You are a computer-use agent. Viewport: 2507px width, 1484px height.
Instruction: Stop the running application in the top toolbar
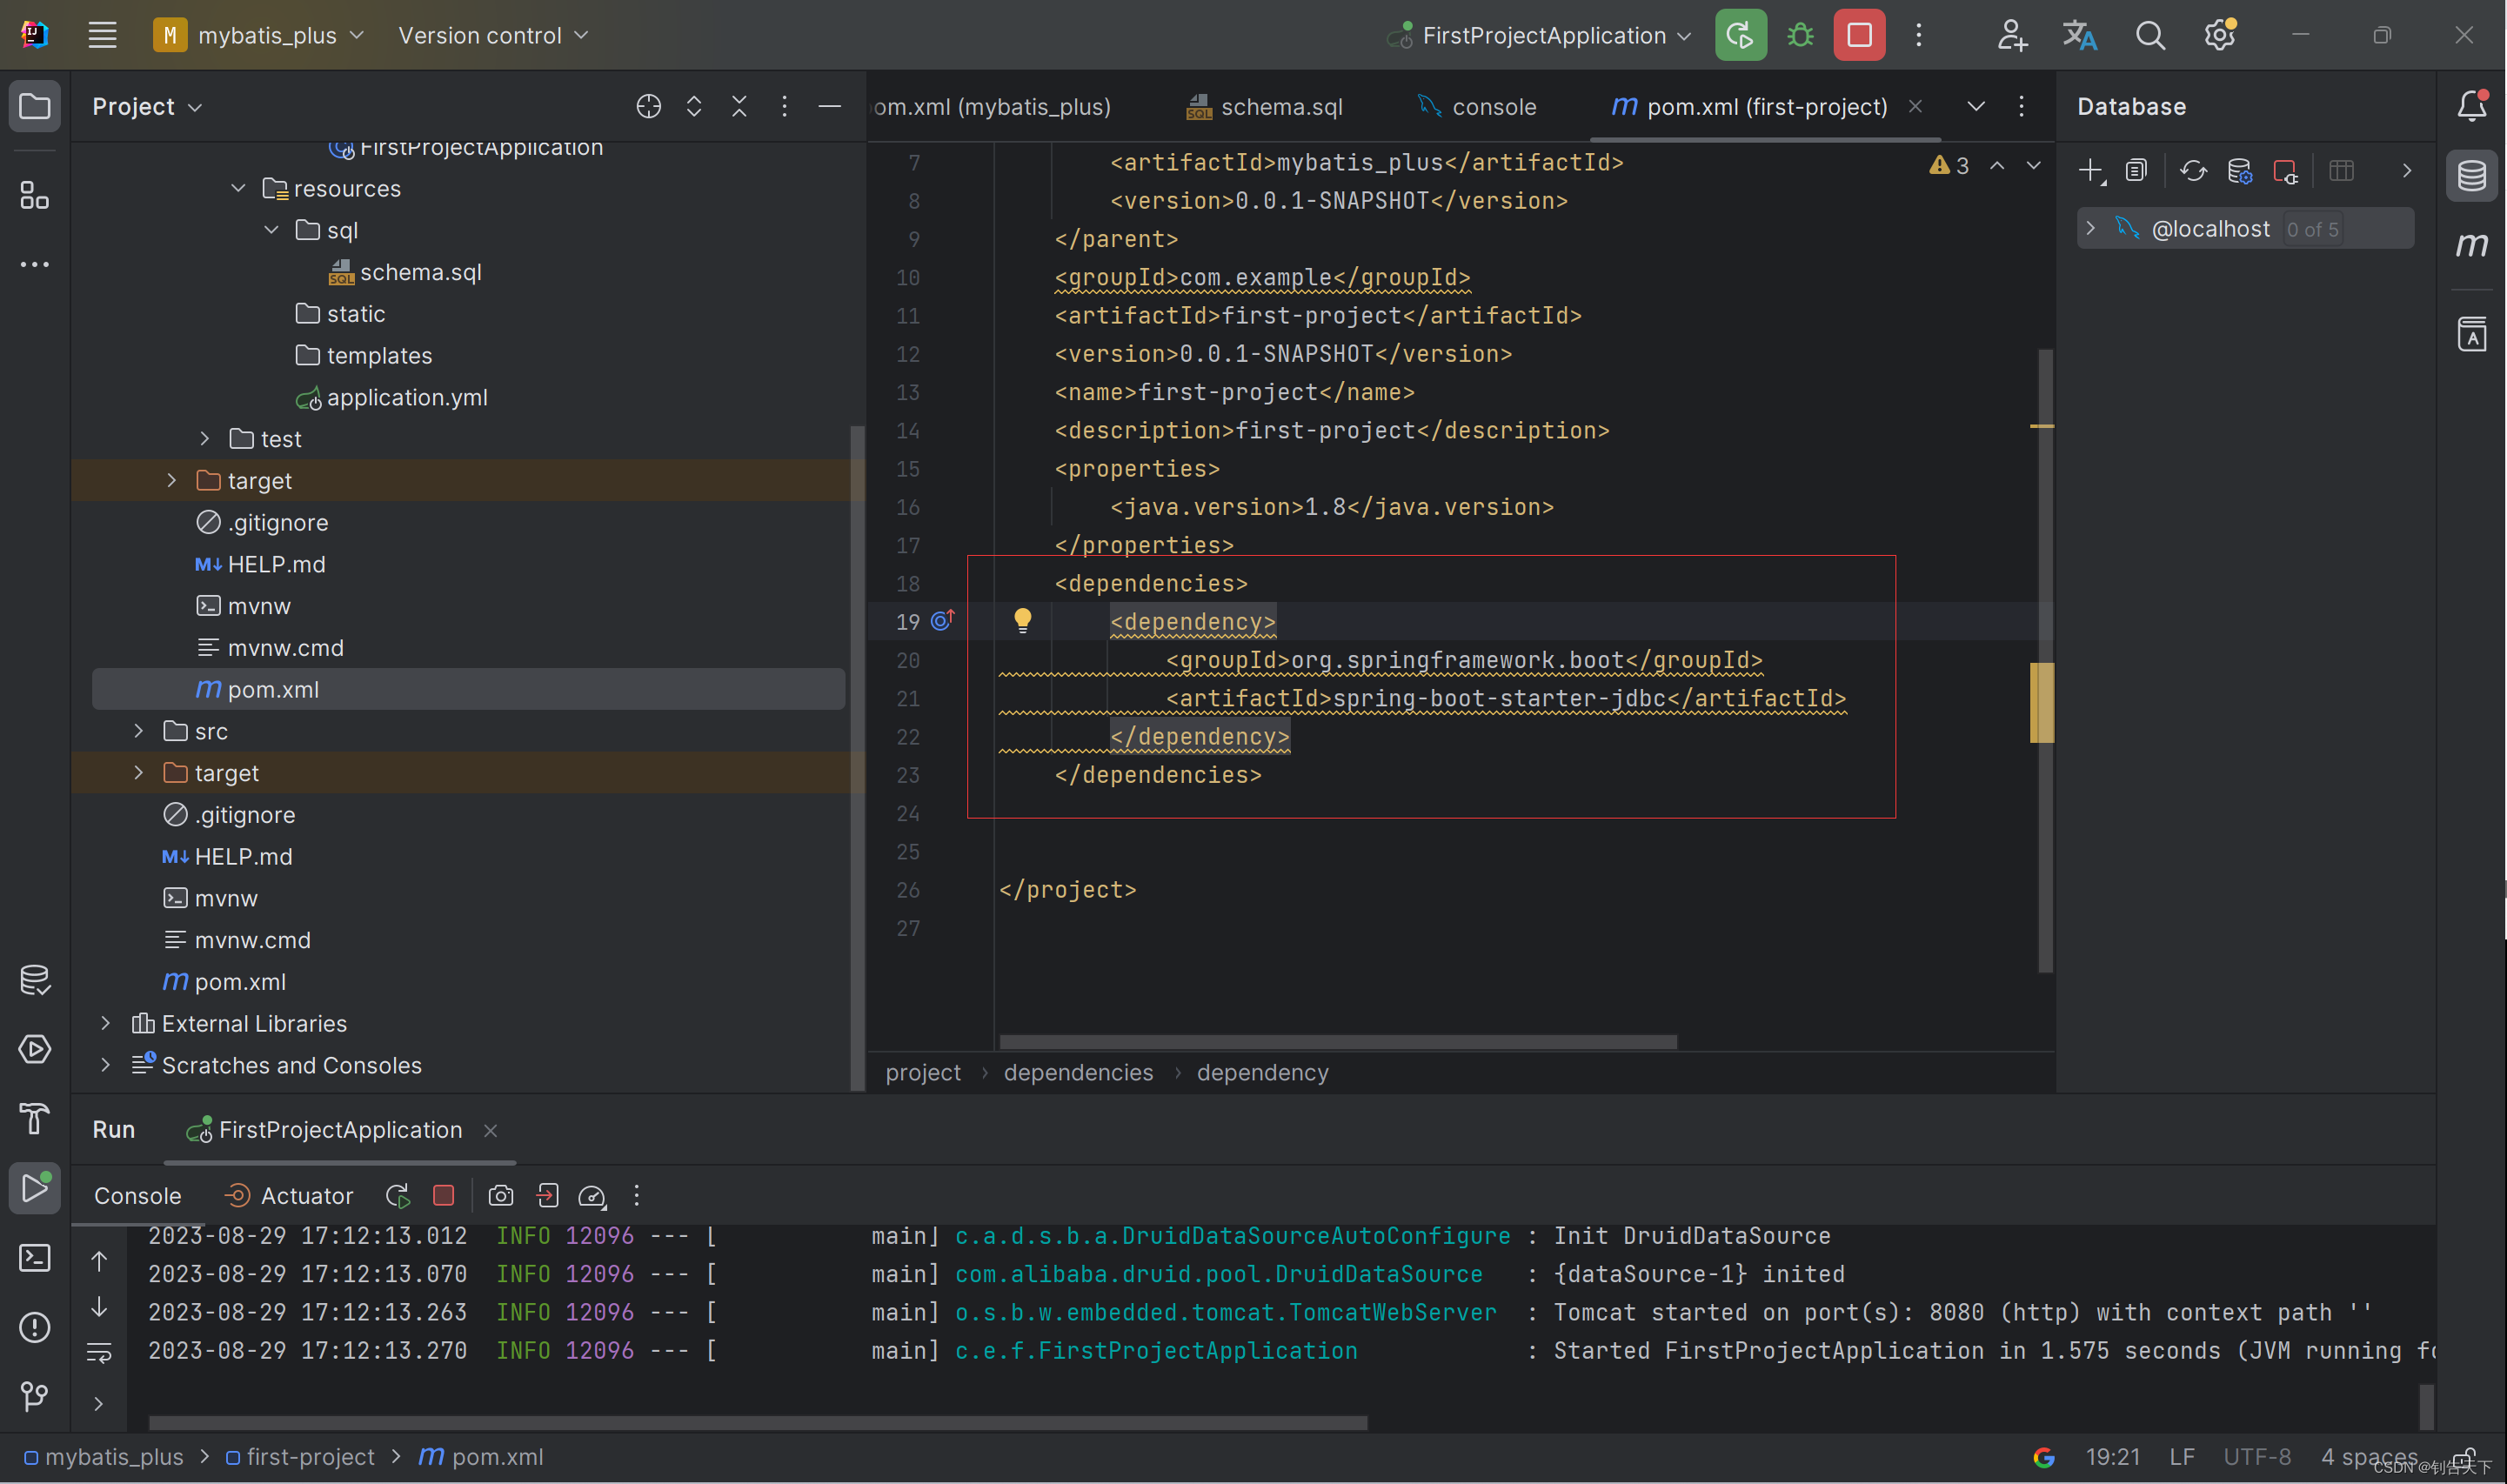coord(1859,35)
